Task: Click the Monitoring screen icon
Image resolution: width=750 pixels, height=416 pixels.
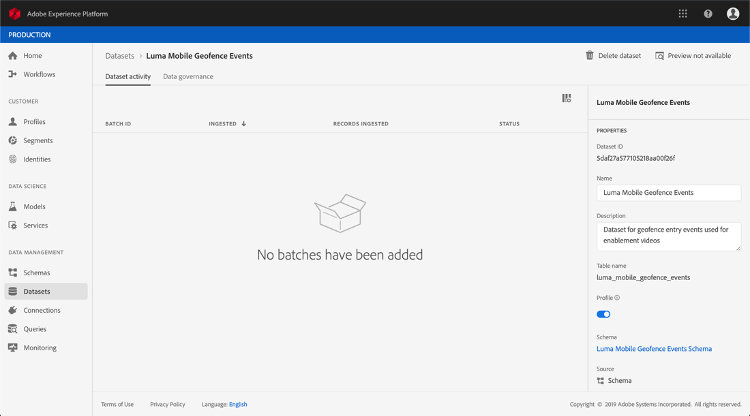Action: pos(13,348)
